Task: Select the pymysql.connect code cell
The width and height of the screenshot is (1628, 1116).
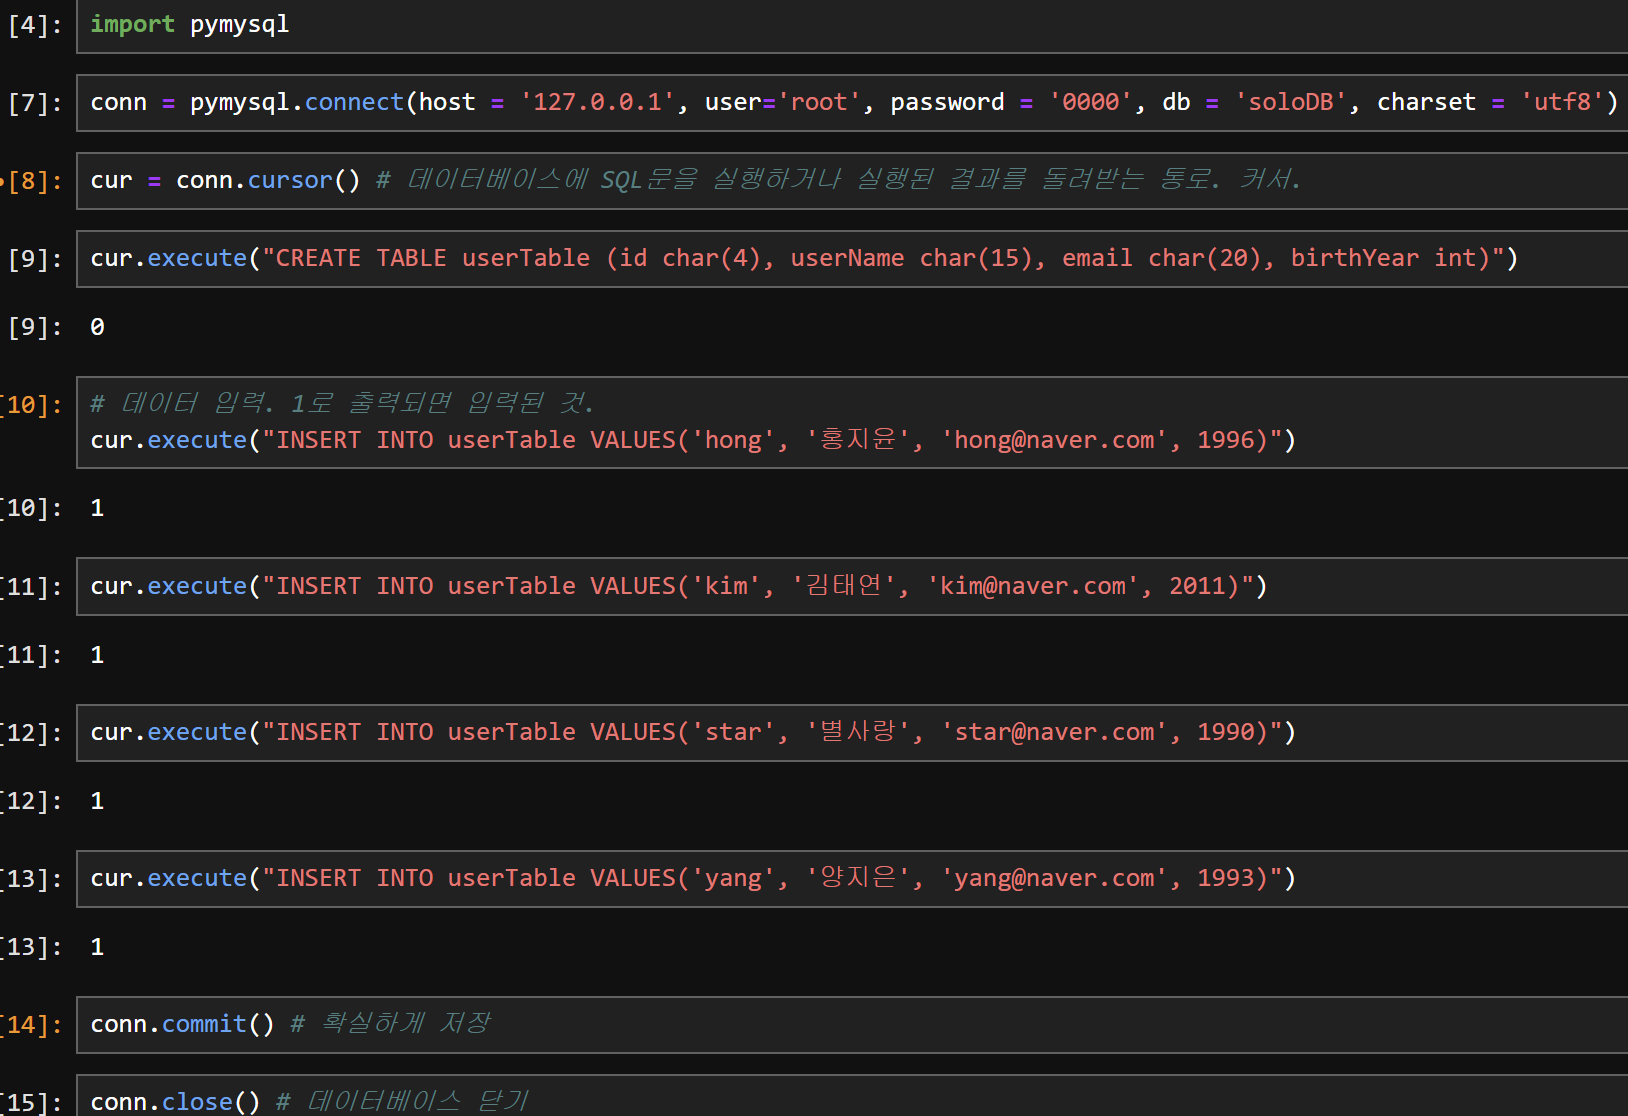Action: coord(852,103)
